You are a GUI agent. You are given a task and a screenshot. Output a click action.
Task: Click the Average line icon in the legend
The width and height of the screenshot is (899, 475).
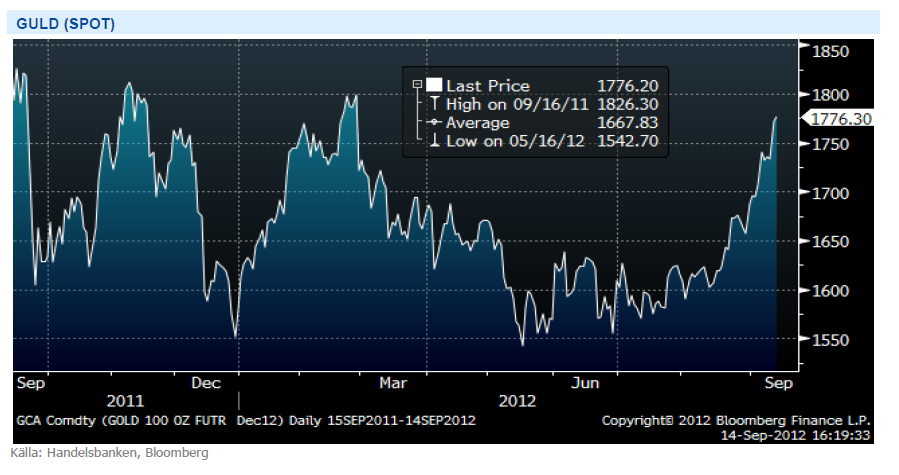434,123
